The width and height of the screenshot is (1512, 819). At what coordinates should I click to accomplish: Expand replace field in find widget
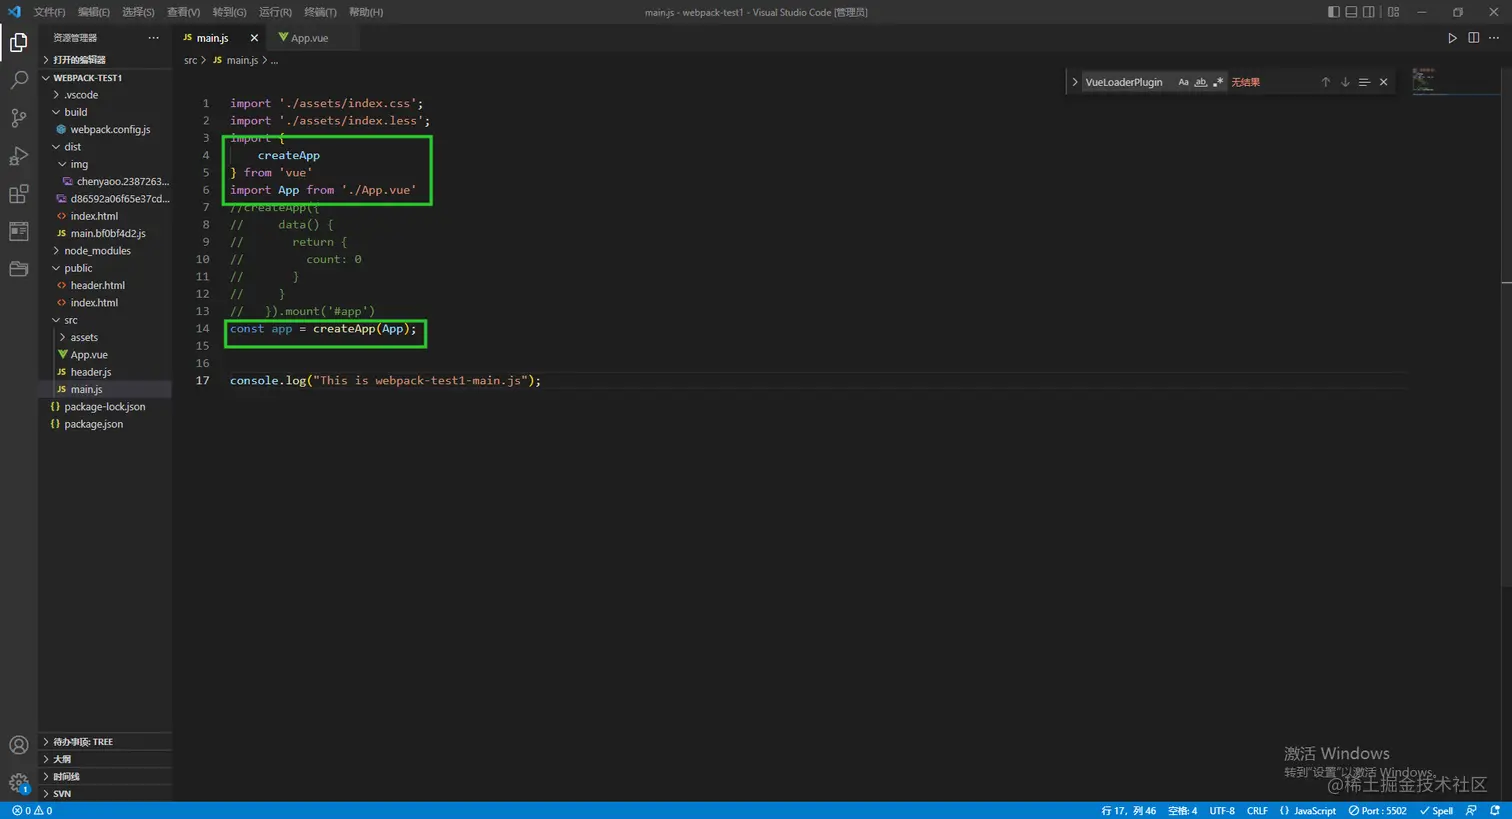click(1075, 82)
